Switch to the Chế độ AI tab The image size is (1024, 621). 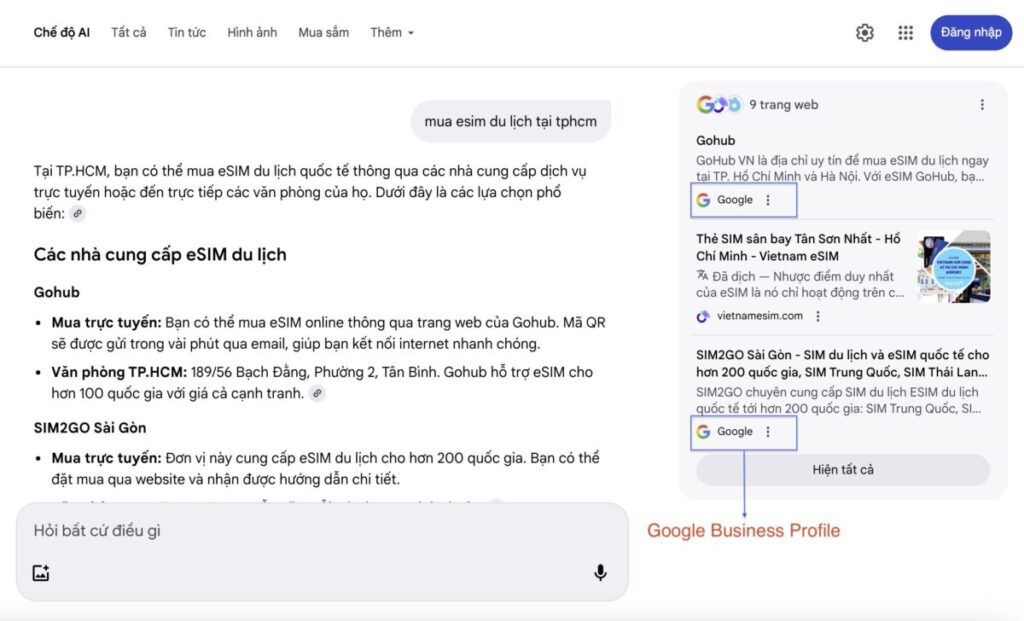[x=61, y=33]
